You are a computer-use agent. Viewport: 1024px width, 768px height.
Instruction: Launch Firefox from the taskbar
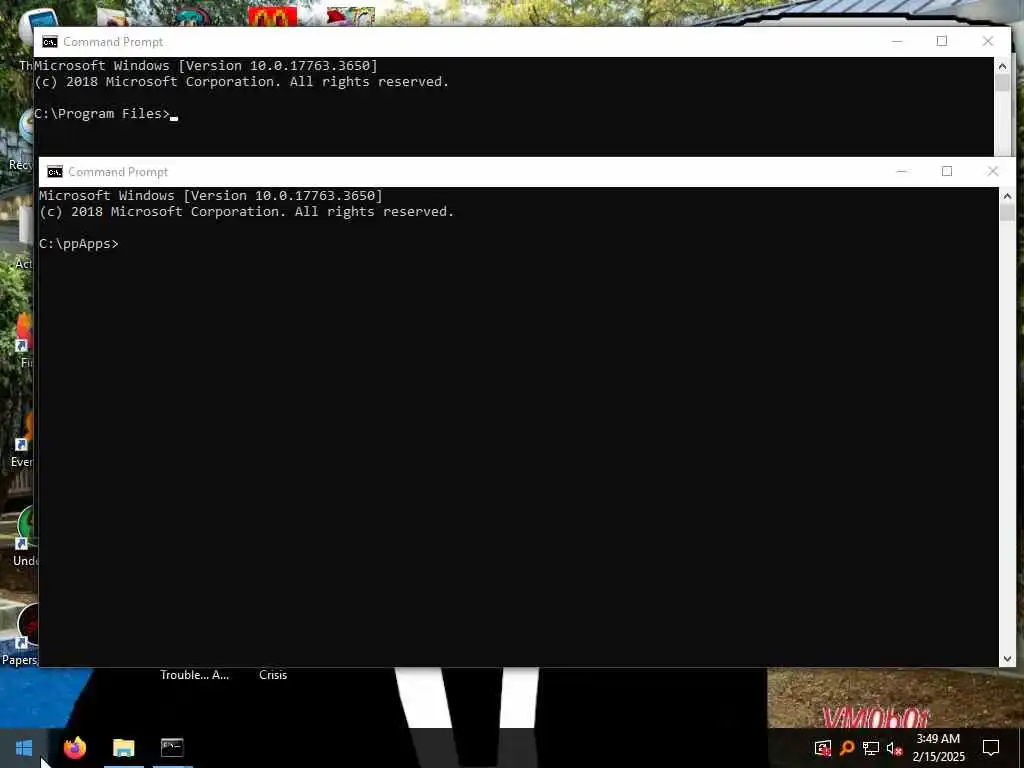point(75,747)
